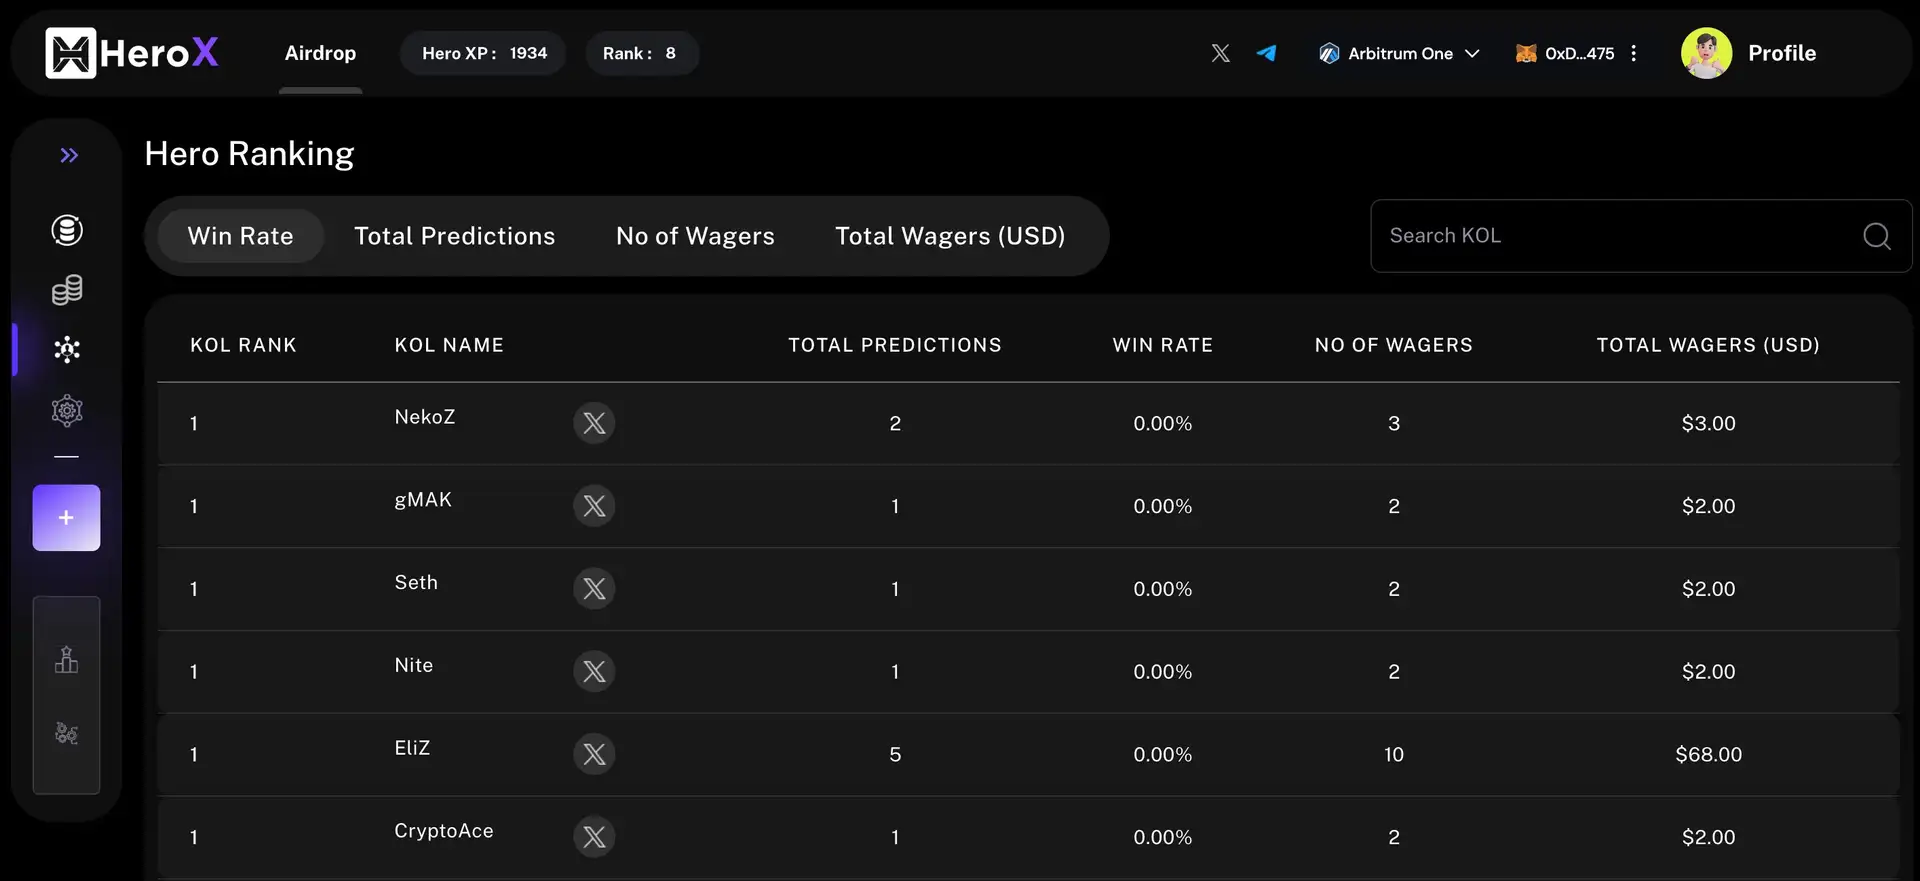1920x881 pixels.
Task: Select the network nodes sidebar icon
Action: click(x=67, y=349)
